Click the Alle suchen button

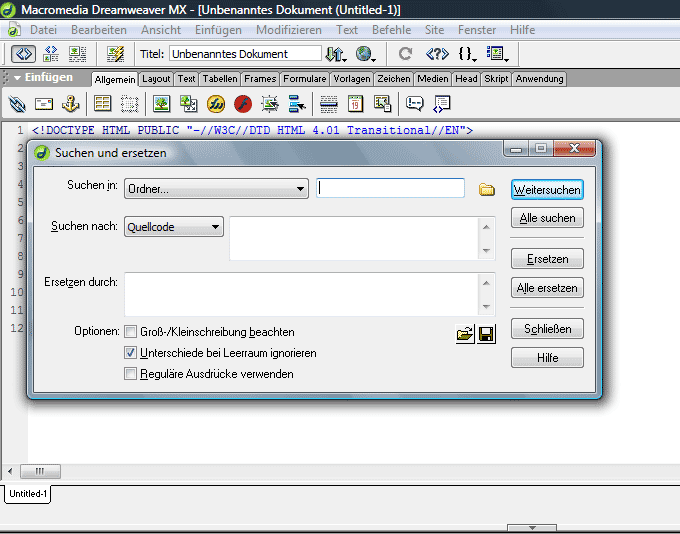[x=547, y=218]
